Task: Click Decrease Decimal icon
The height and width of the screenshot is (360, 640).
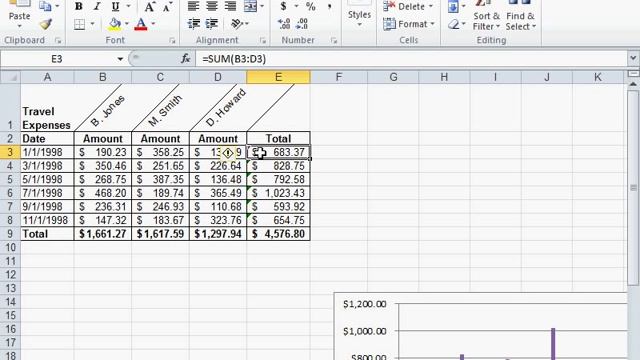Action: 302,24
